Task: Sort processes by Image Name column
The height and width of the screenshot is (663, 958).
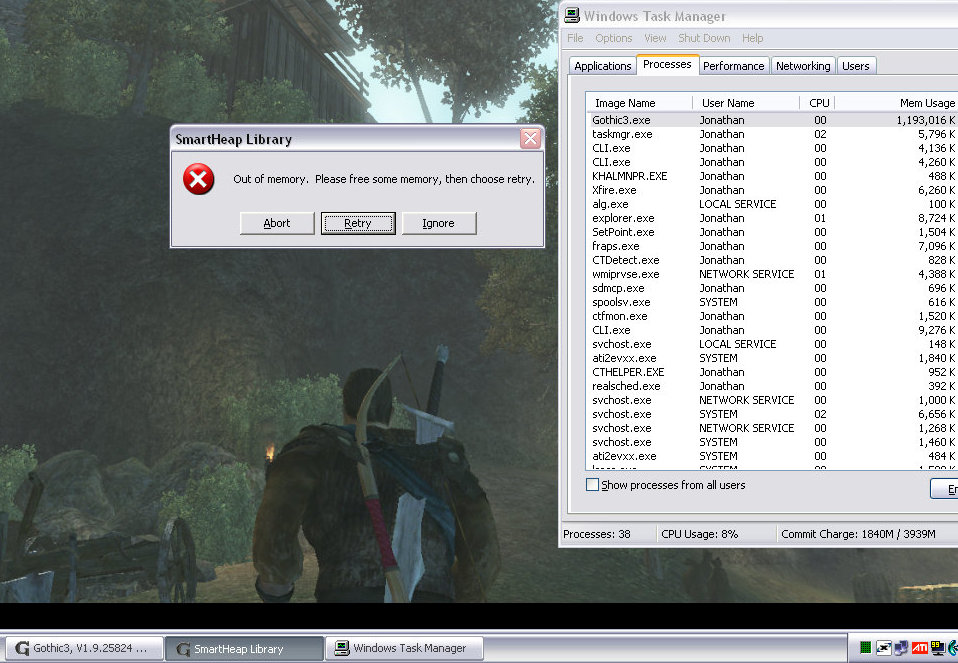Action: point(639,103)
